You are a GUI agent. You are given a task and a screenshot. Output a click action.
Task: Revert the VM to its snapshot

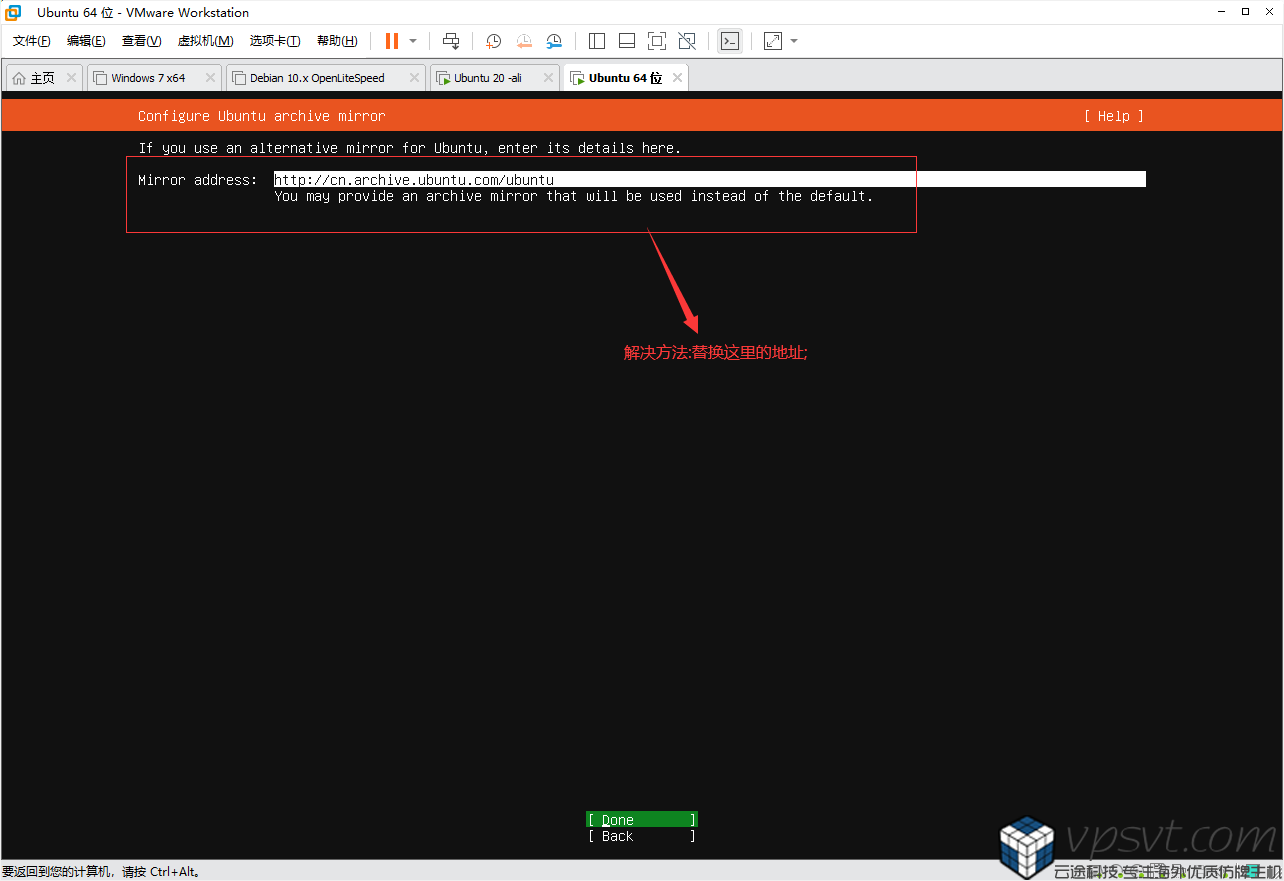tap(524, 41)
